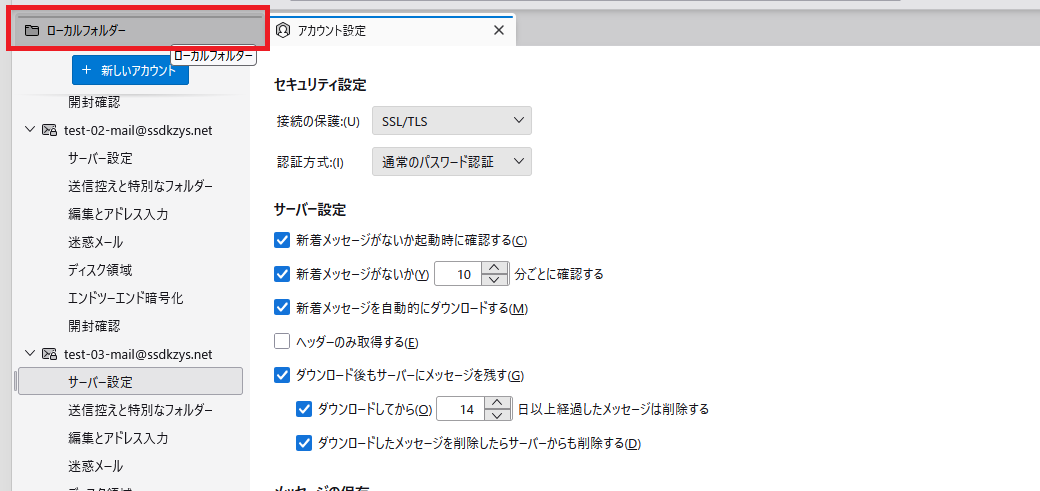
Task: Click the アカウント設定 tab icon
Action: tap(283, 30)
